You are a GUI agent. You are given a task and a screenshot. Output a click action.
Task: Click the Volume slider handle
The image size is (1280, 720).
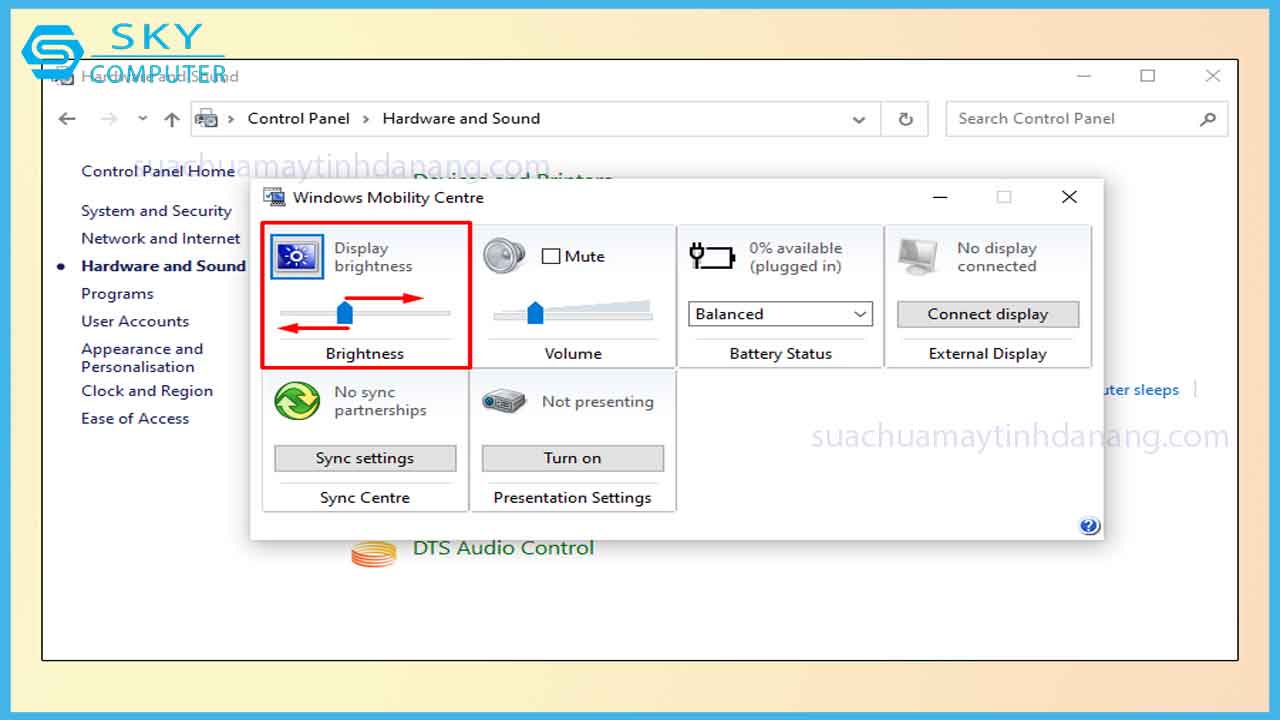535,313
